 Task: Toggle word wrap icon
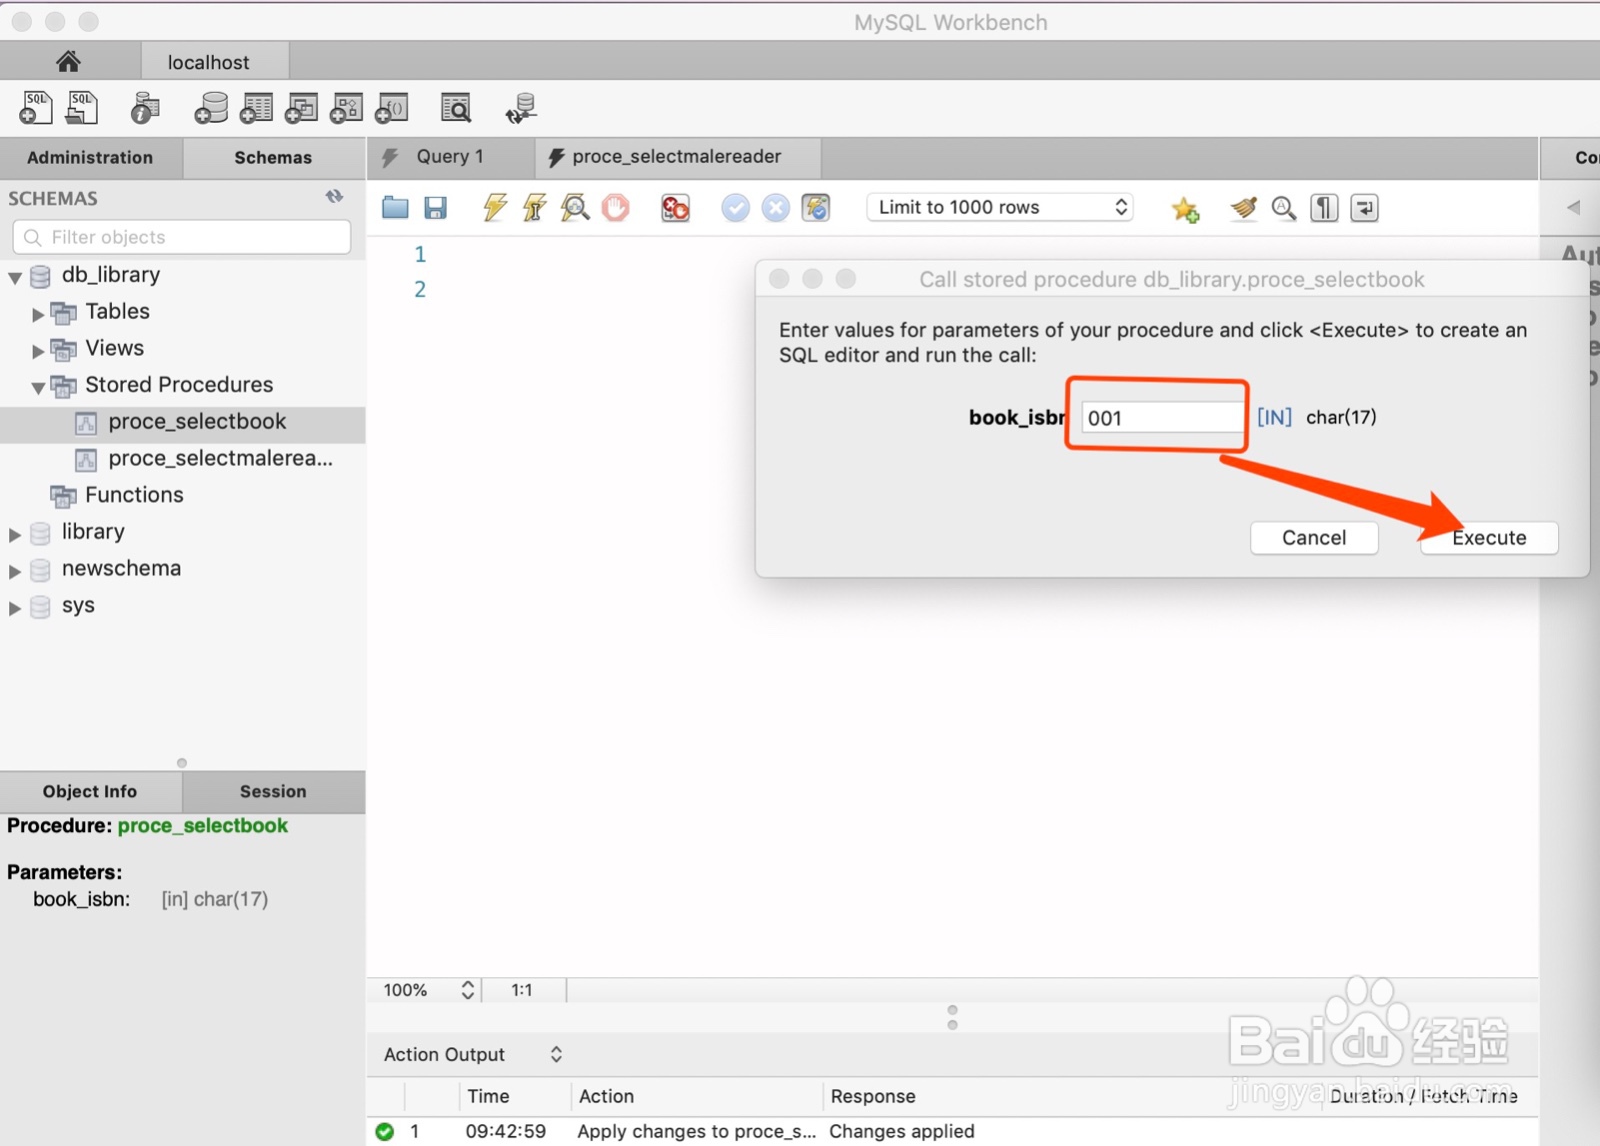coord(1364,207)
